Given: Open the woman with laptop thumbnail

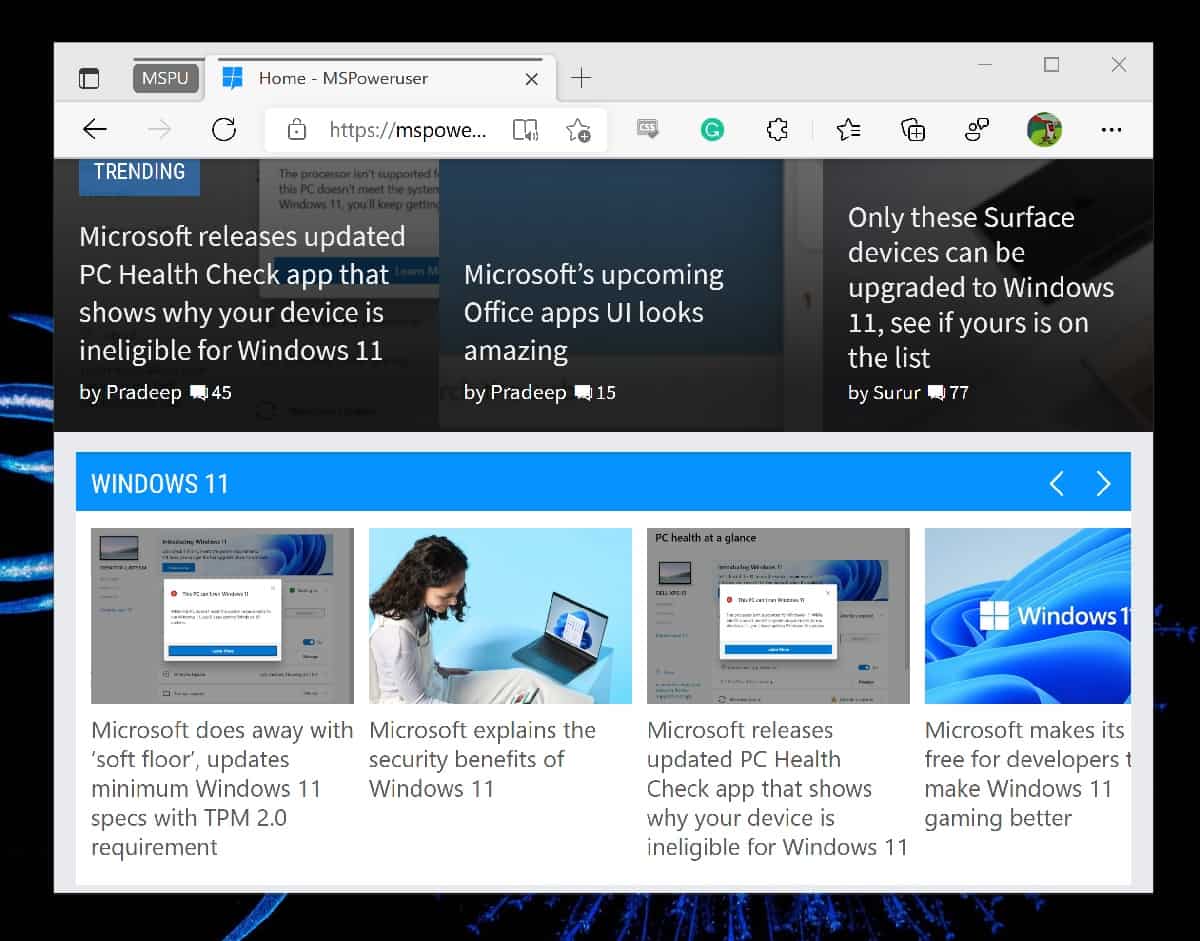Looking at the screenshot, I should click(x=500, y=616).
